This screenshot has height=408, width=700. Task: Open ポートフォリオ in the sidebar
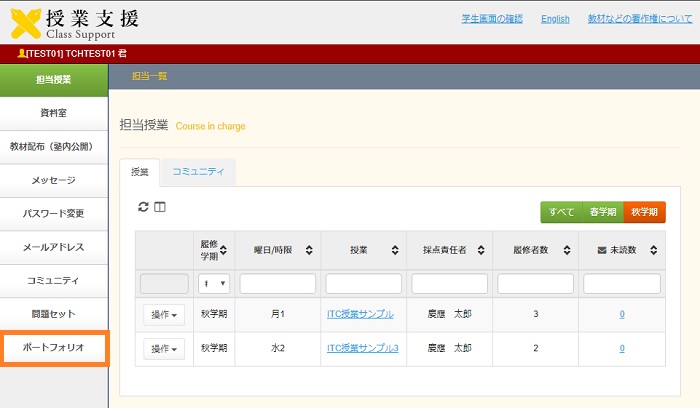54,348
